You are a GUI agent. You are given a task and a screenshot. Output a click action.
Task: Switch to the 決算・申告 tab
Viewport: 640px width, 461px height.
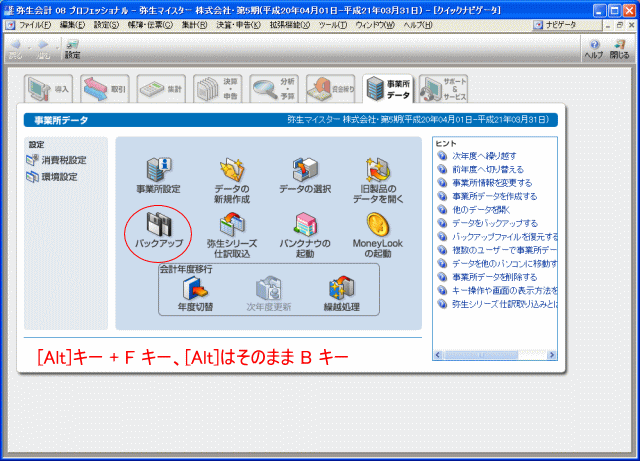pos(218,89)
